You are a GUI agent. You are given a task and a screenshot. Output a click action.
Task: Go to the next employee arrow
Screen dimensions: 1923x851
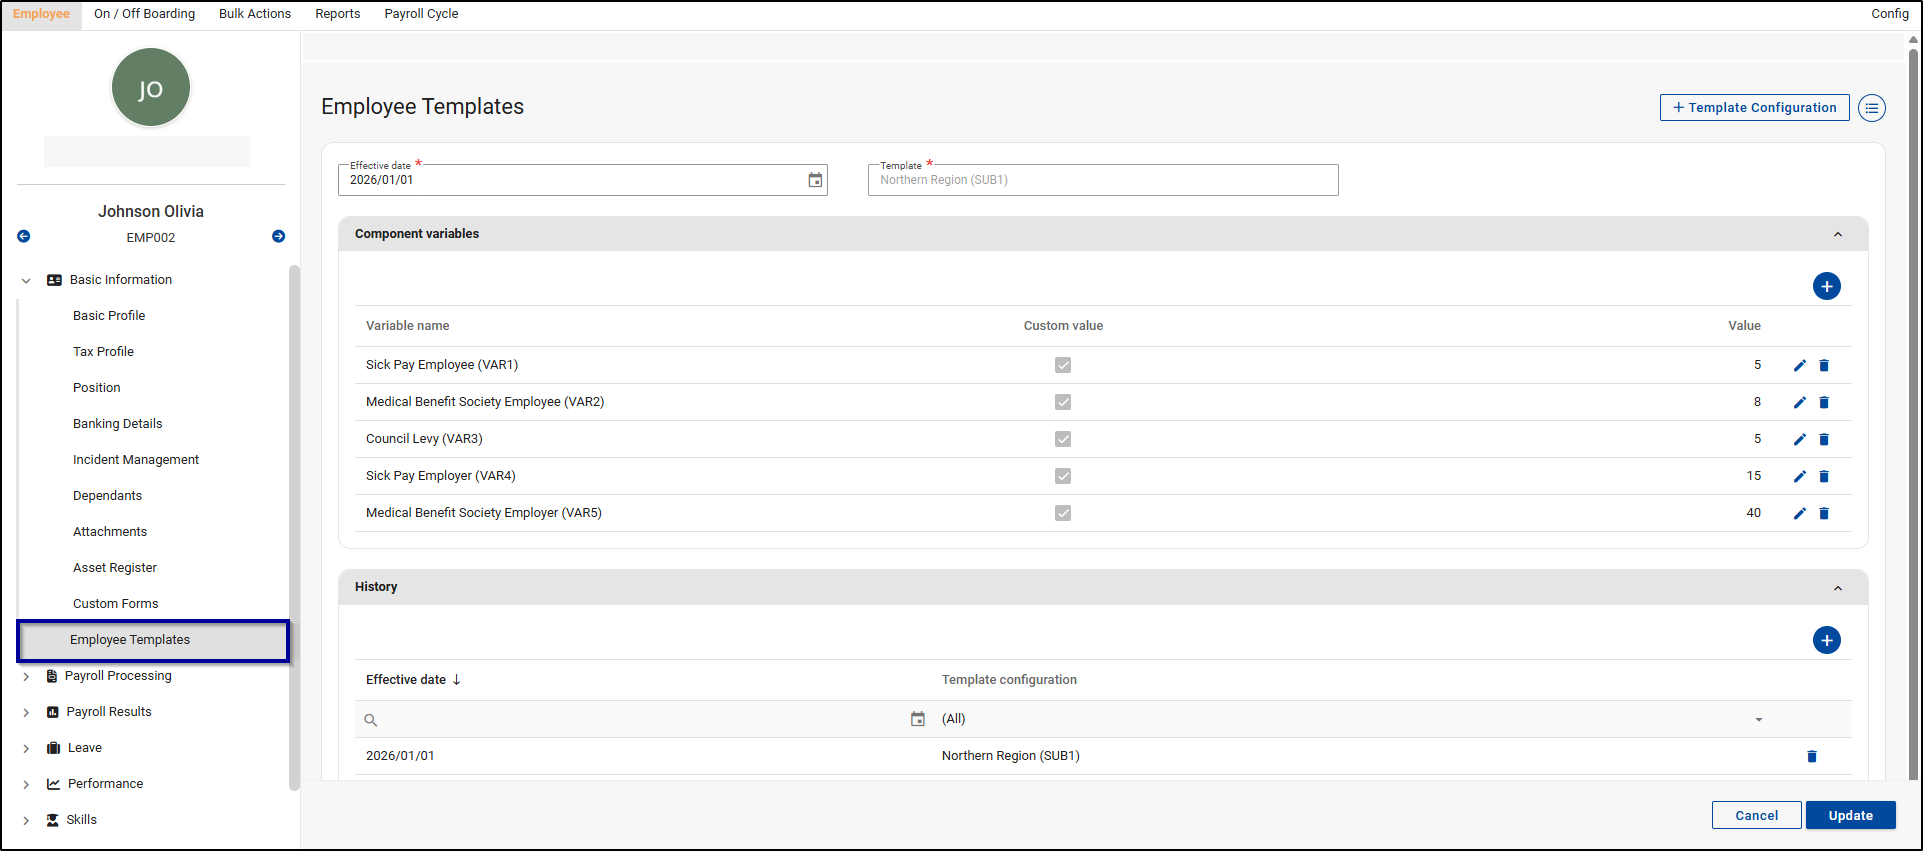[278, 237]
